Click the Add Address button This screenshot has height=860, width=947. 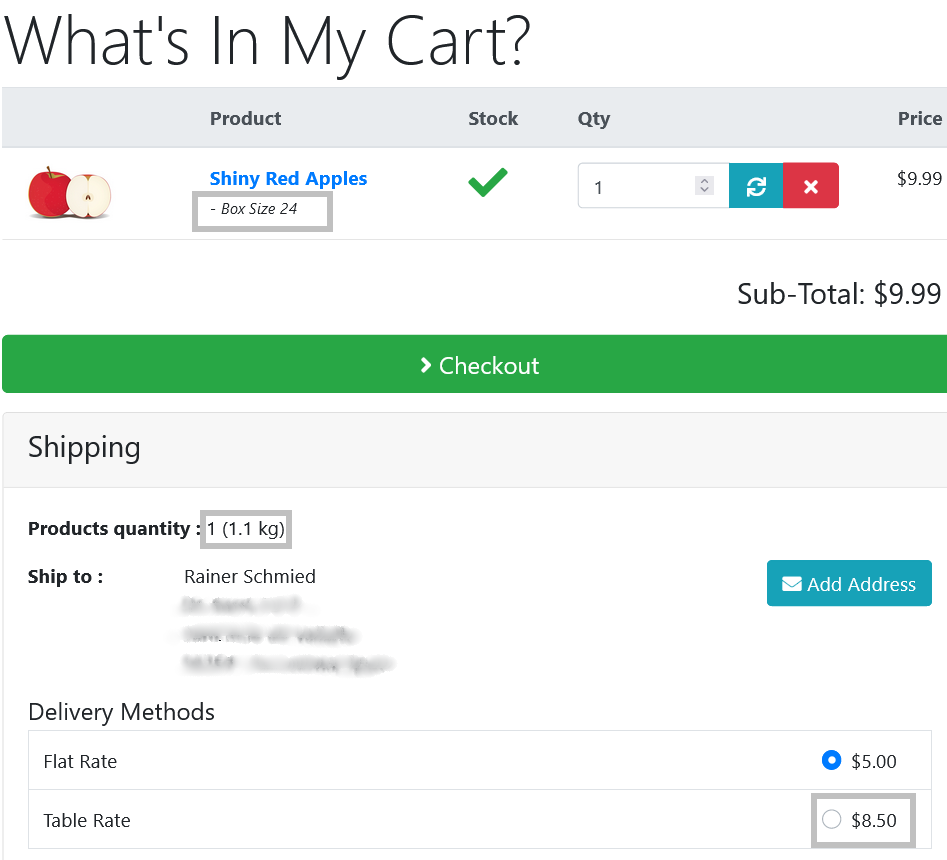tap(849, 583)
